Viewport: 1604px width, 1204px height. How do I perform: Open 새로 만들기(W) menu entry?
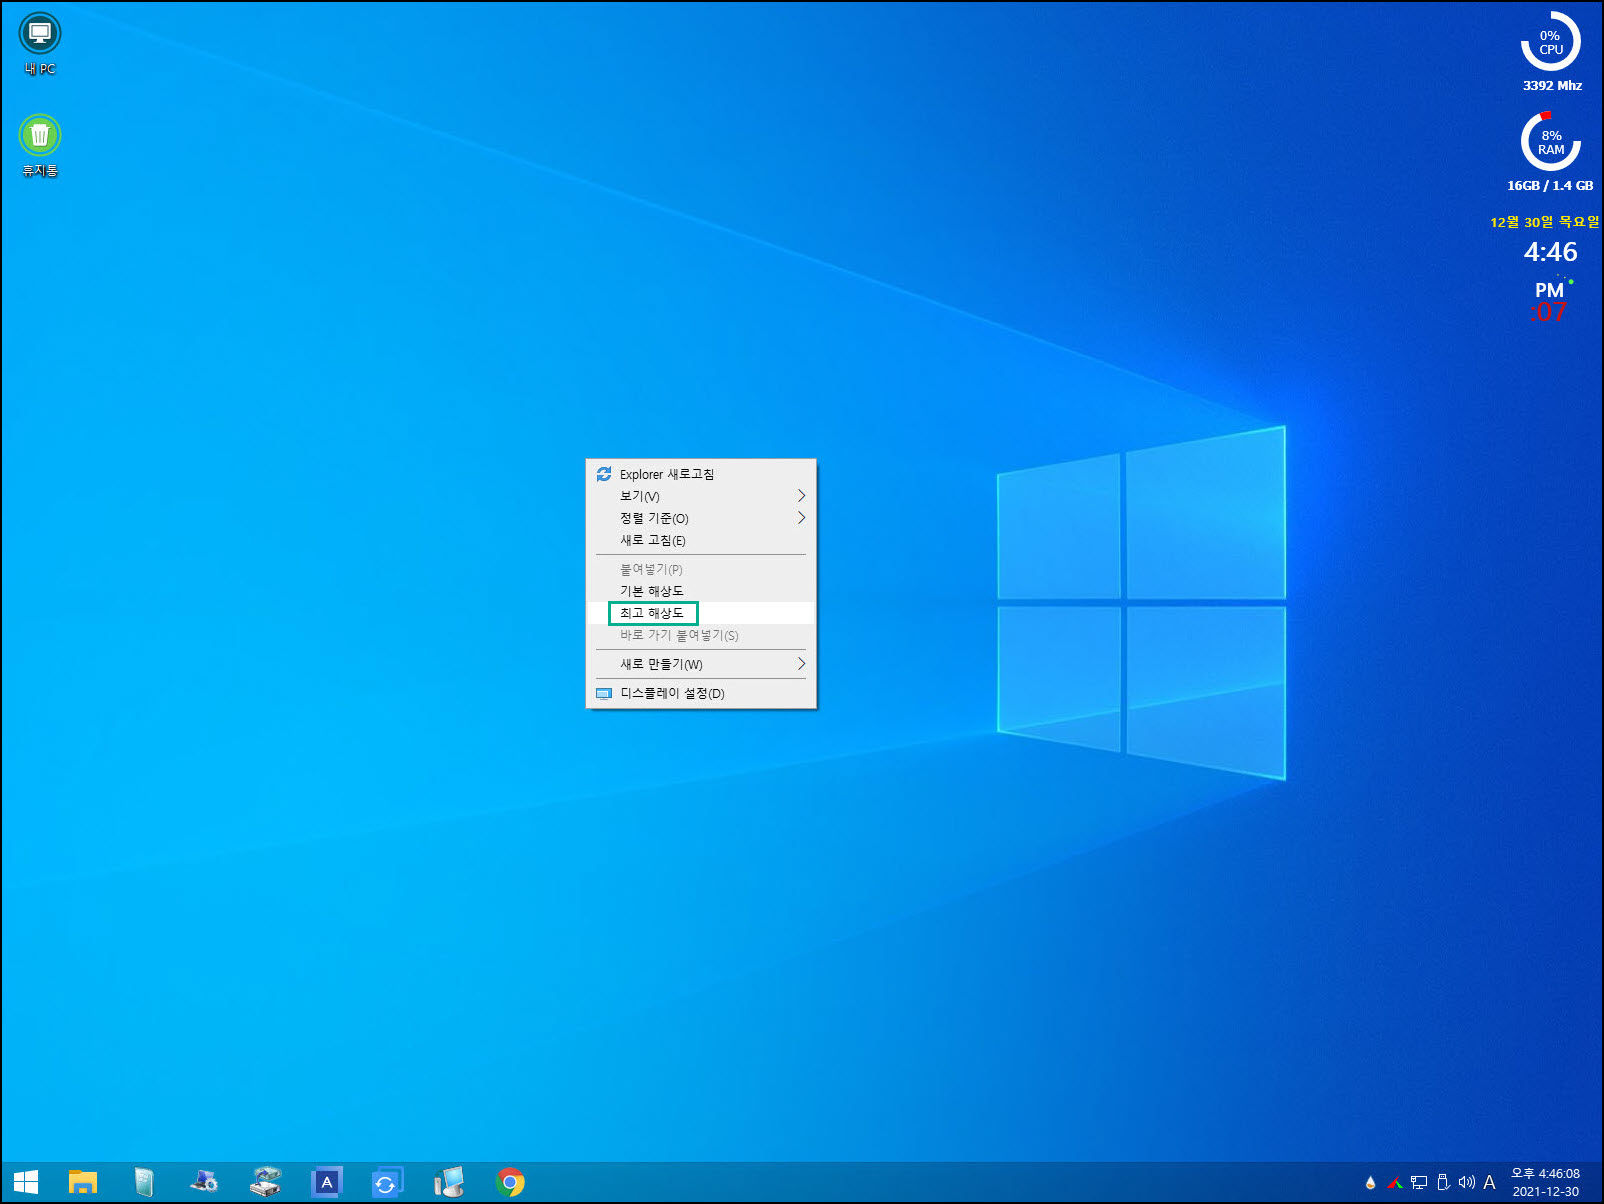tap(701, 664)
